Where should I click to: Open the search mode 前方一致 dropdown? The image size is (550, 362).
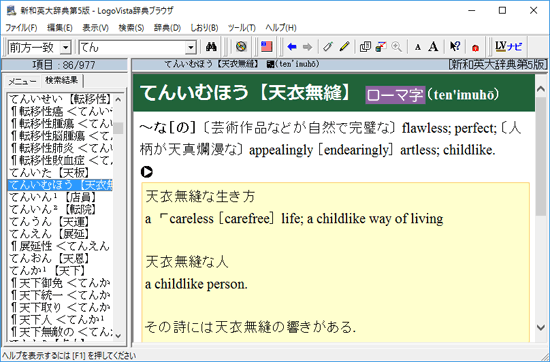tap(65, 47)
